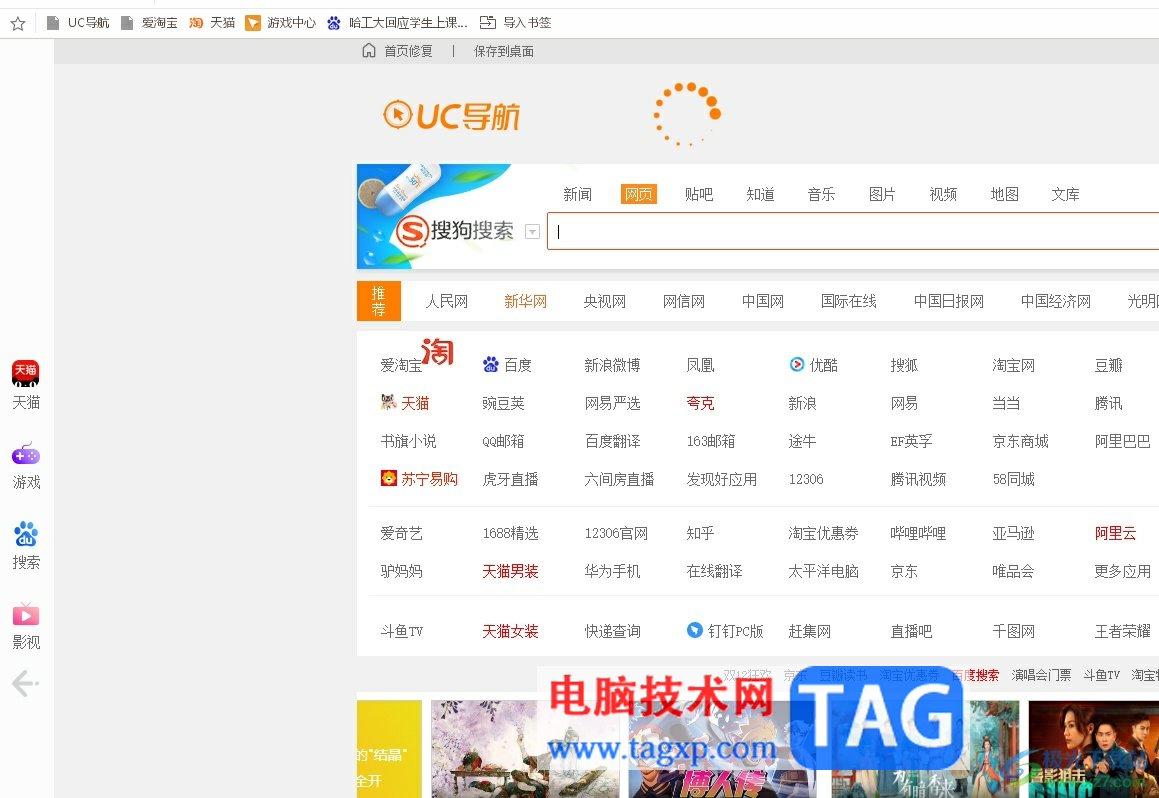The height and width of the screenshot is (798, 1159).
Task: Open the 夸克 link
Action: (700, 403)
